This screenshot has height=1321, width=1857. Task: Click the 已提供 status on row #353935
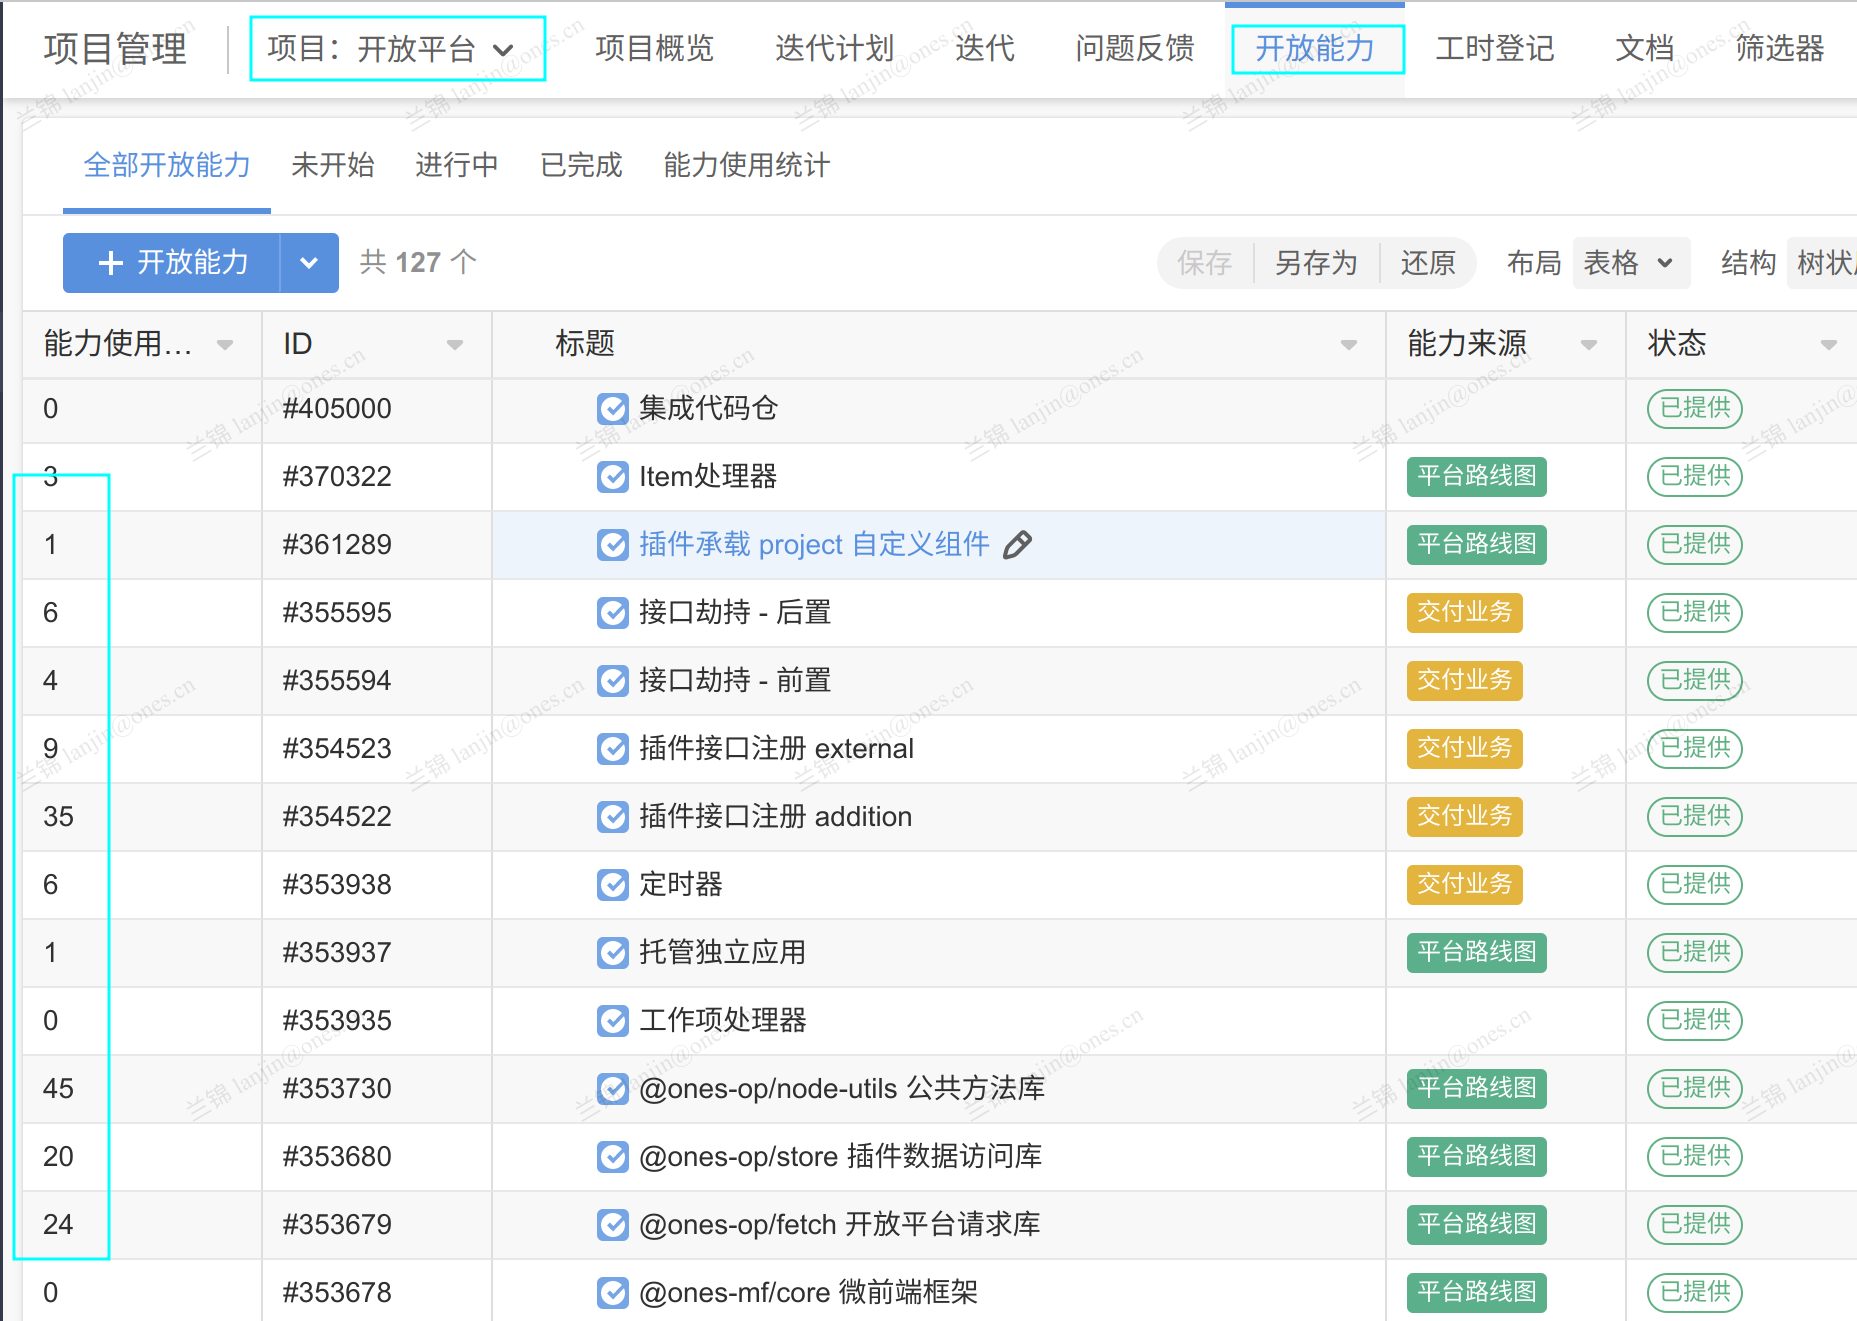(1695, 1021)
